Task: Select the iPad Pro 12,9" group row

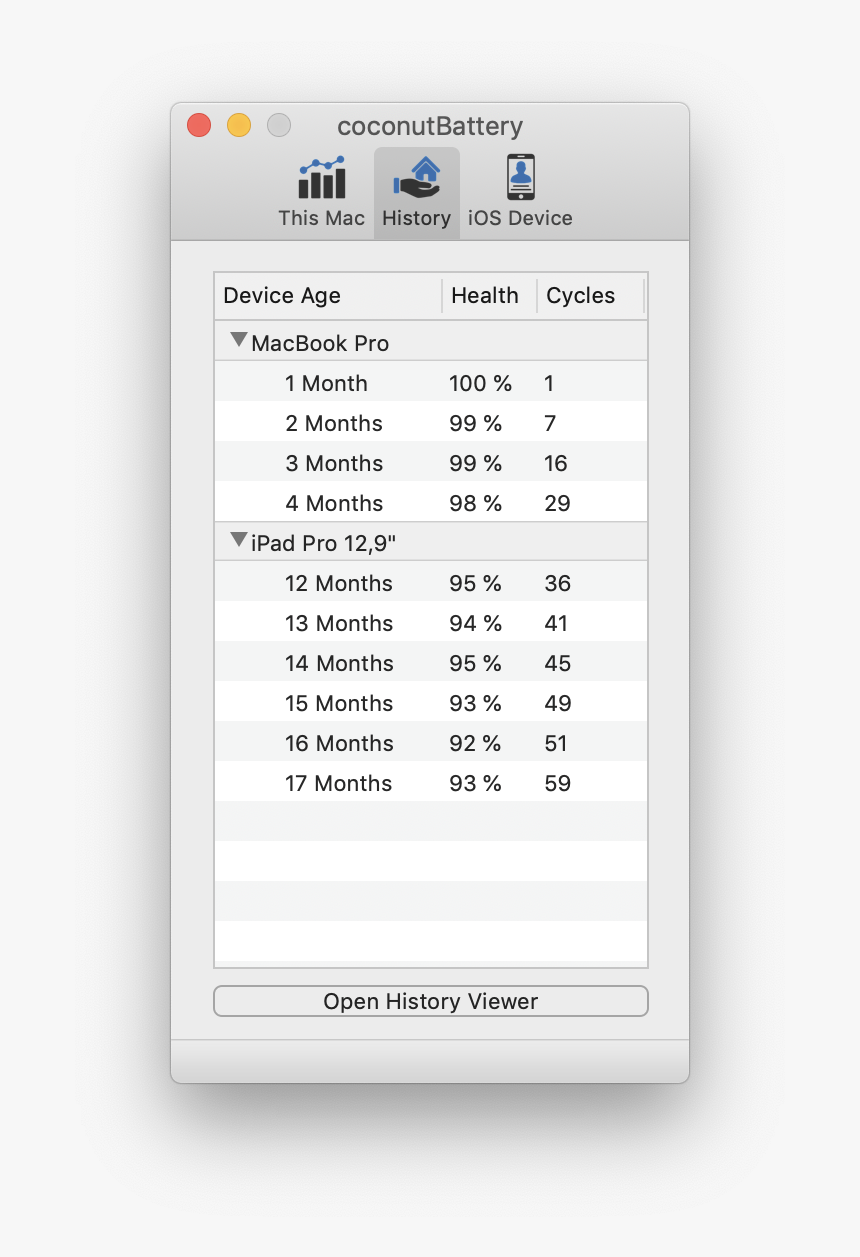Action: (x=431, y=542)
